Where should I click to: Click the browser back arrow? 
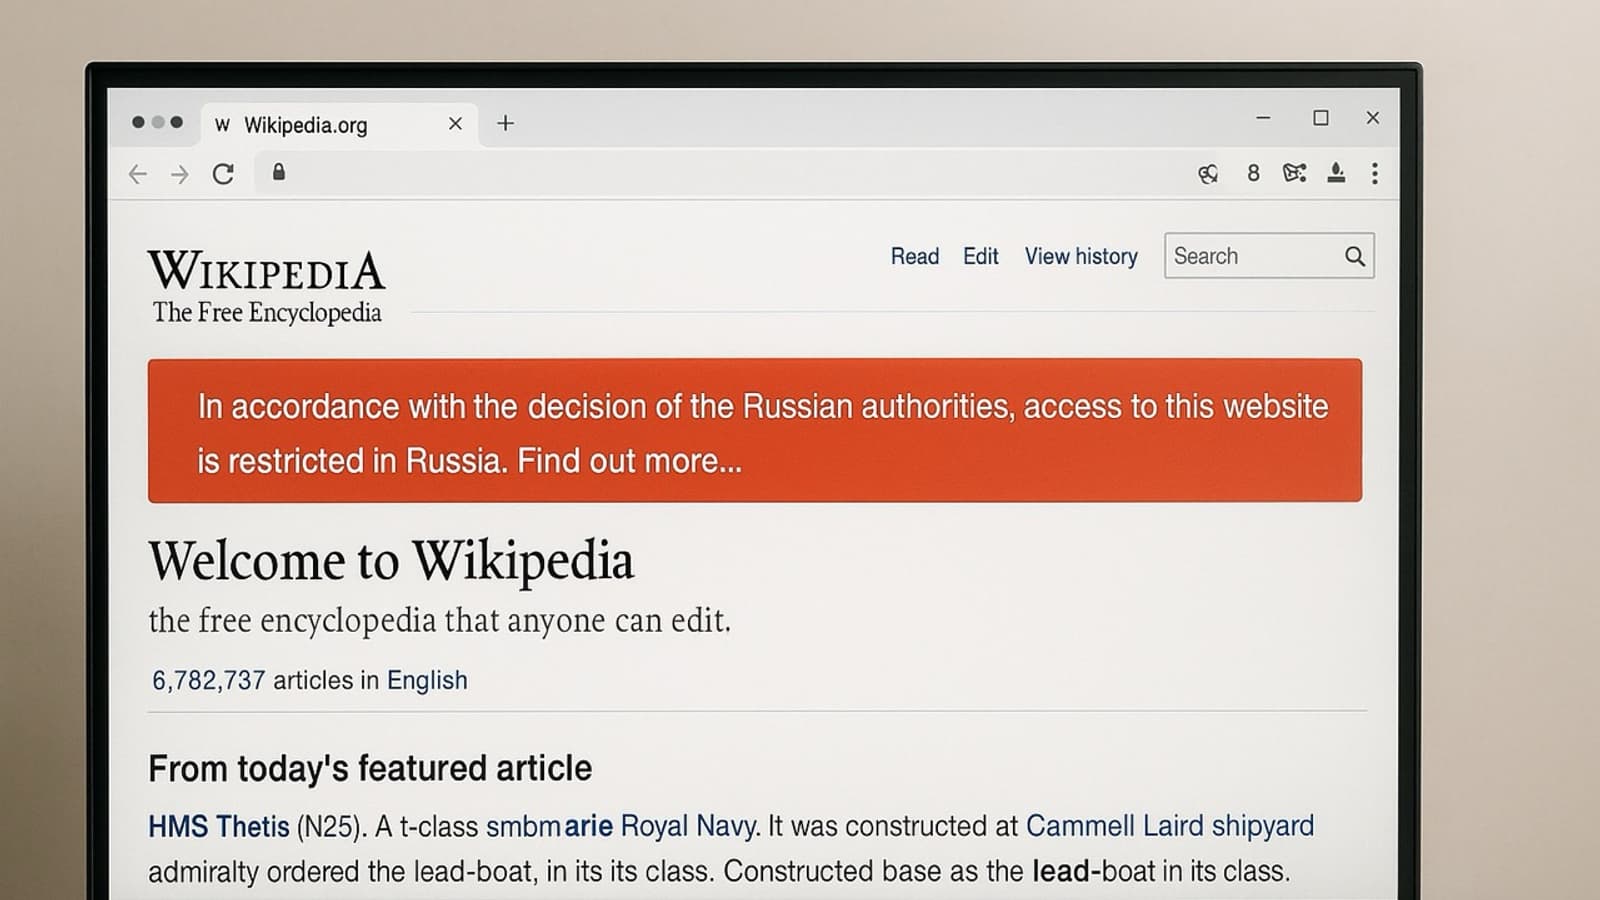pyautogui.click(x=138, y=174)
